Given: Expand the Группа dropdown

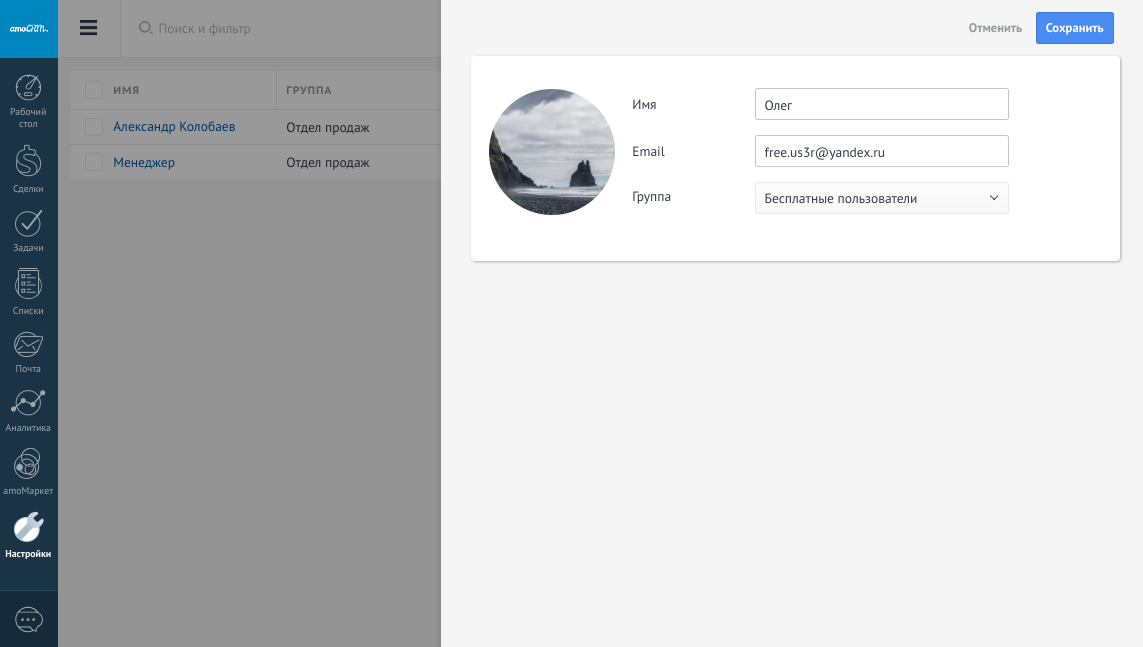Looking at the screenshot, I should 881,198.
